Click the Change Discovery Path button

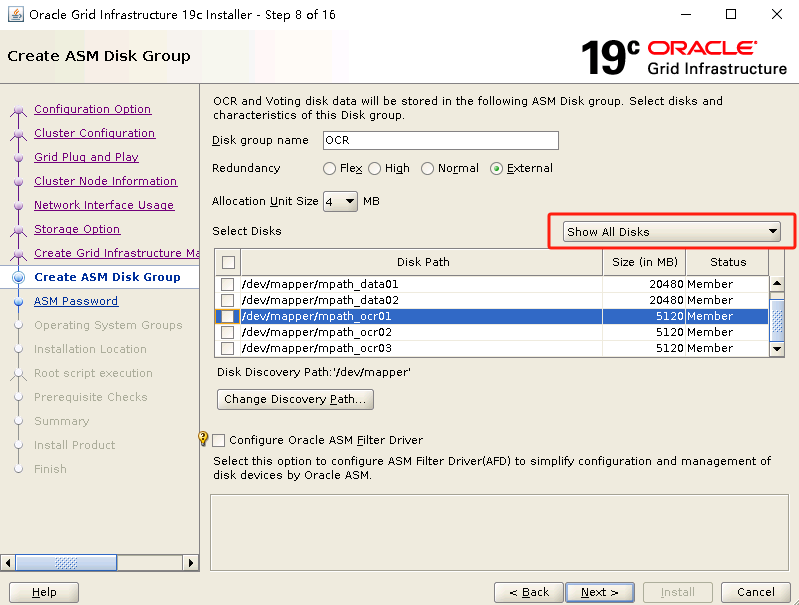point(296,399)
